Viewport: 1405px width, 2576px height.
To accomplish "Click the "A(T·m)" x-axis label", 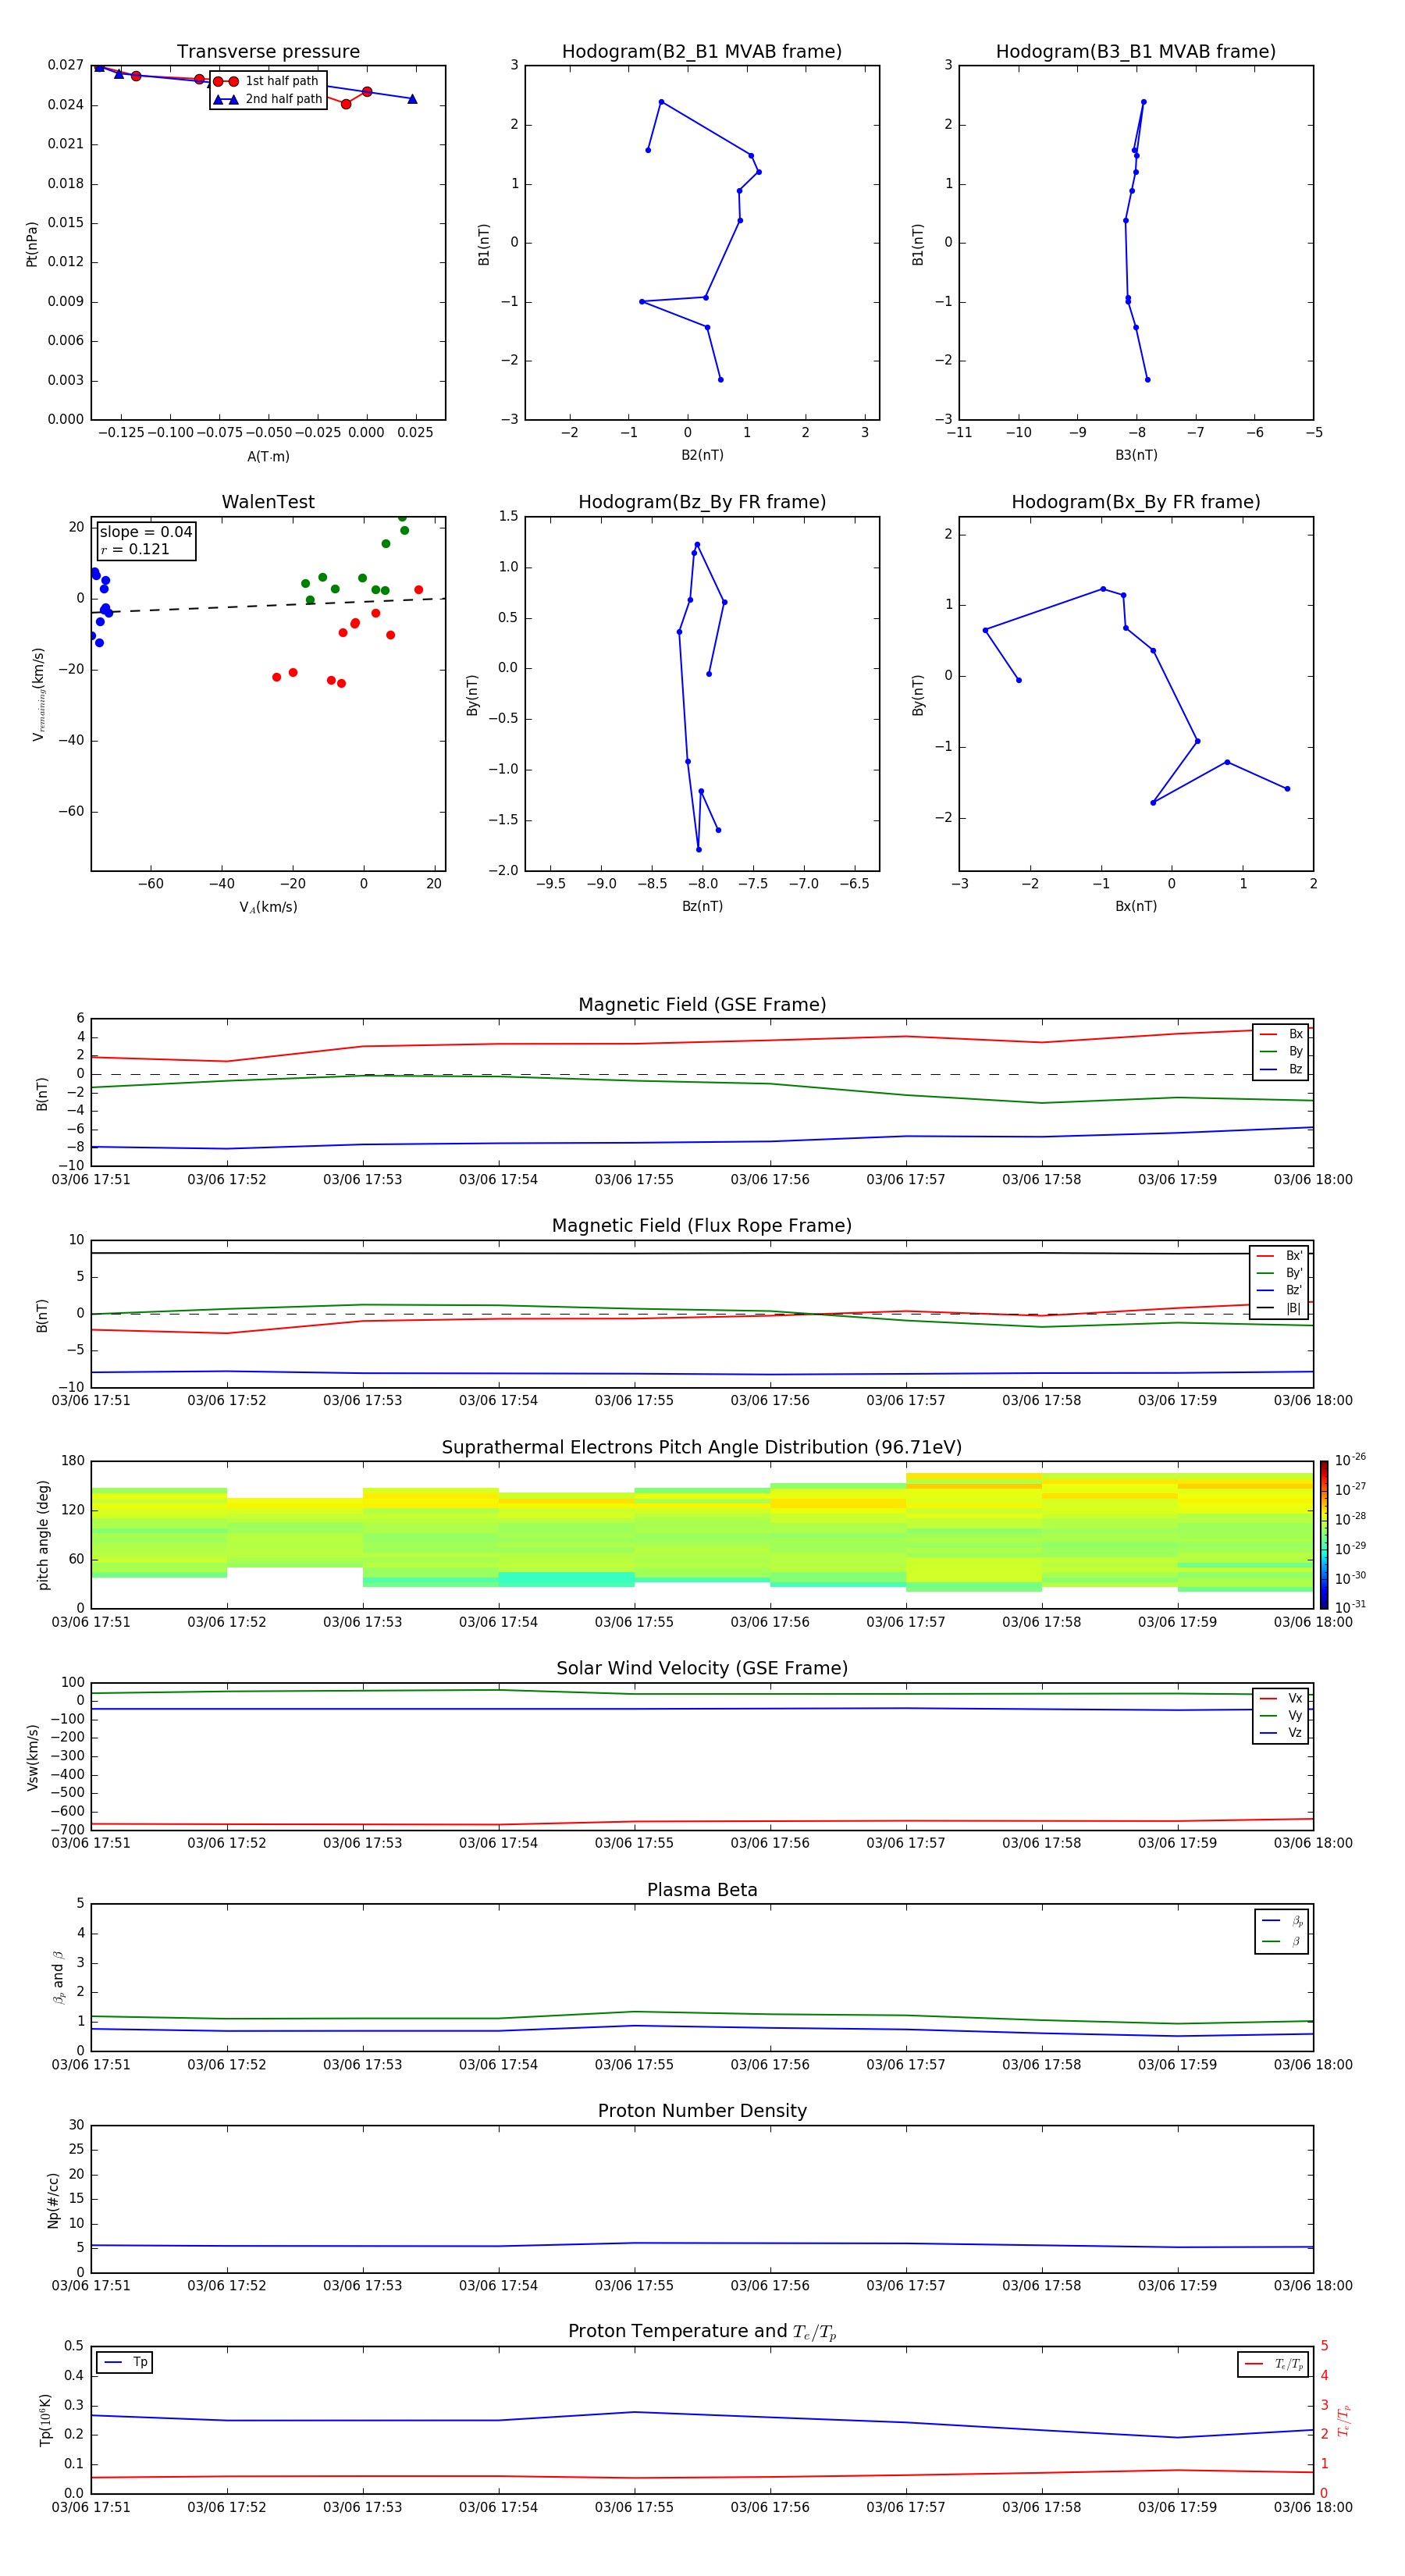I will pos(268,457).
